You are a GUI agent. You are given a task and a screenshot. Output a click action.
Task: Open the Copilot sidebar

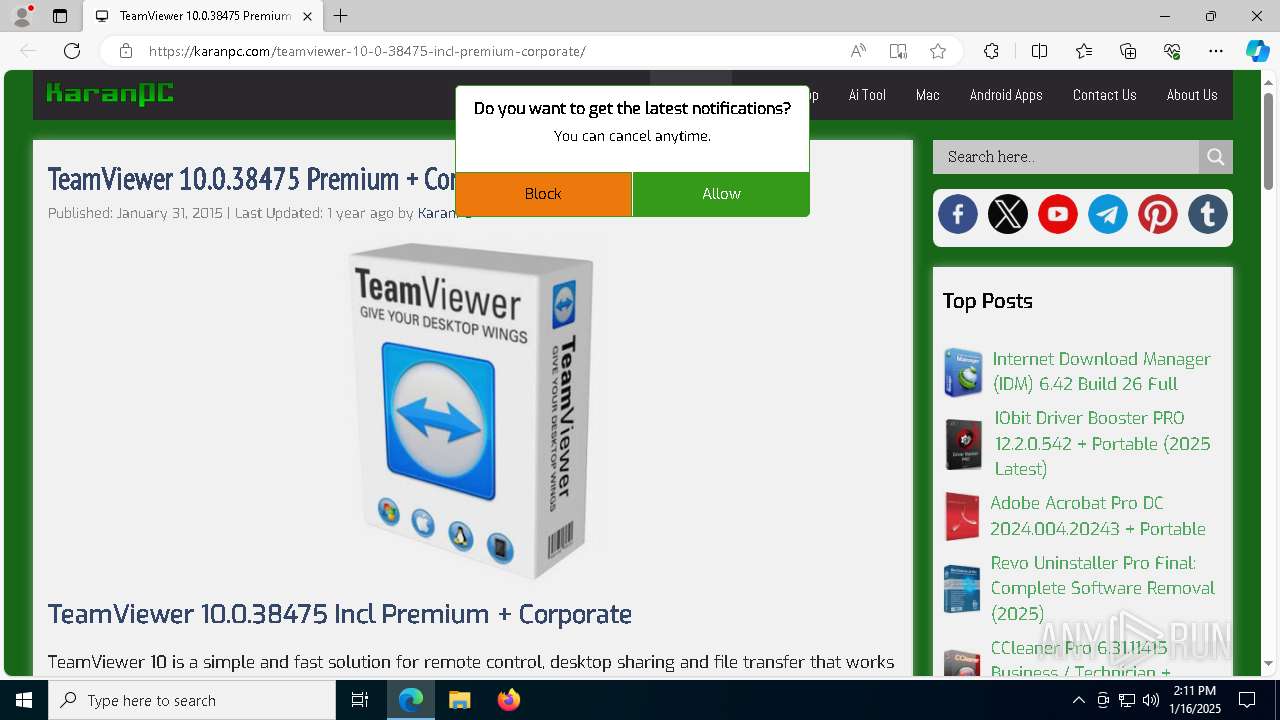(1257, 51)
